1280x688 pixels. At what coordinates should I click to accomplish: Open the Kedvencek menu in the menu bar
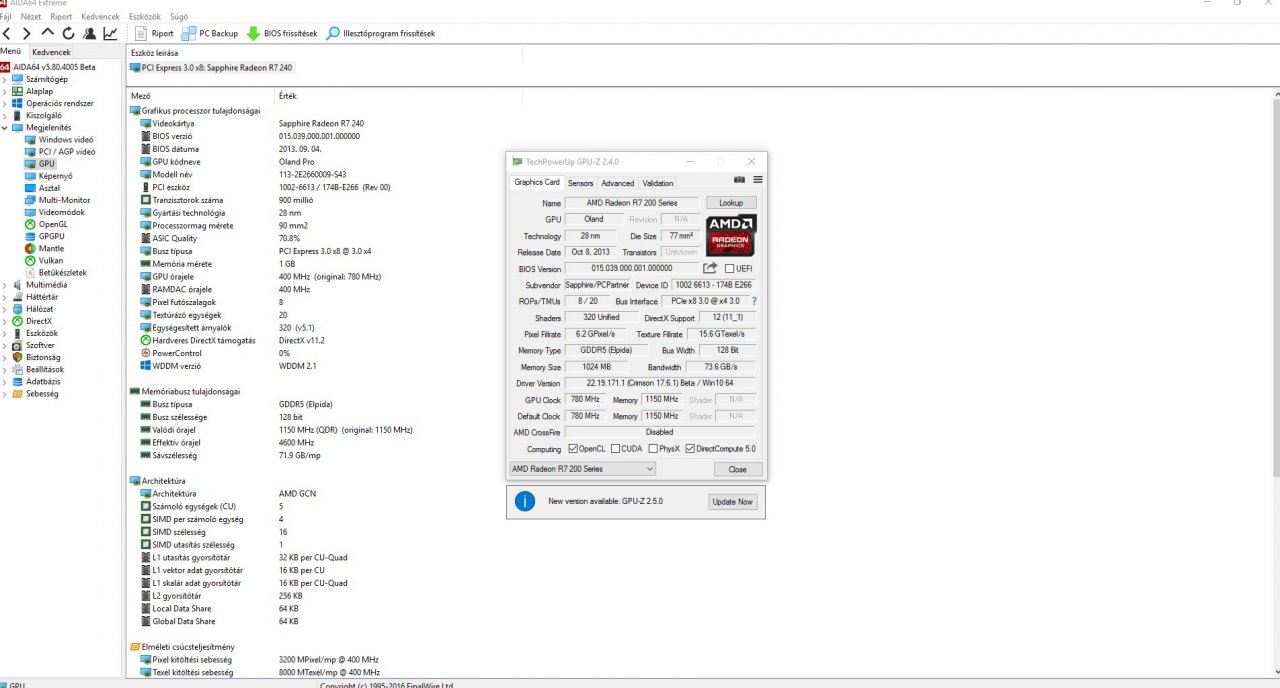click(100, 17)
